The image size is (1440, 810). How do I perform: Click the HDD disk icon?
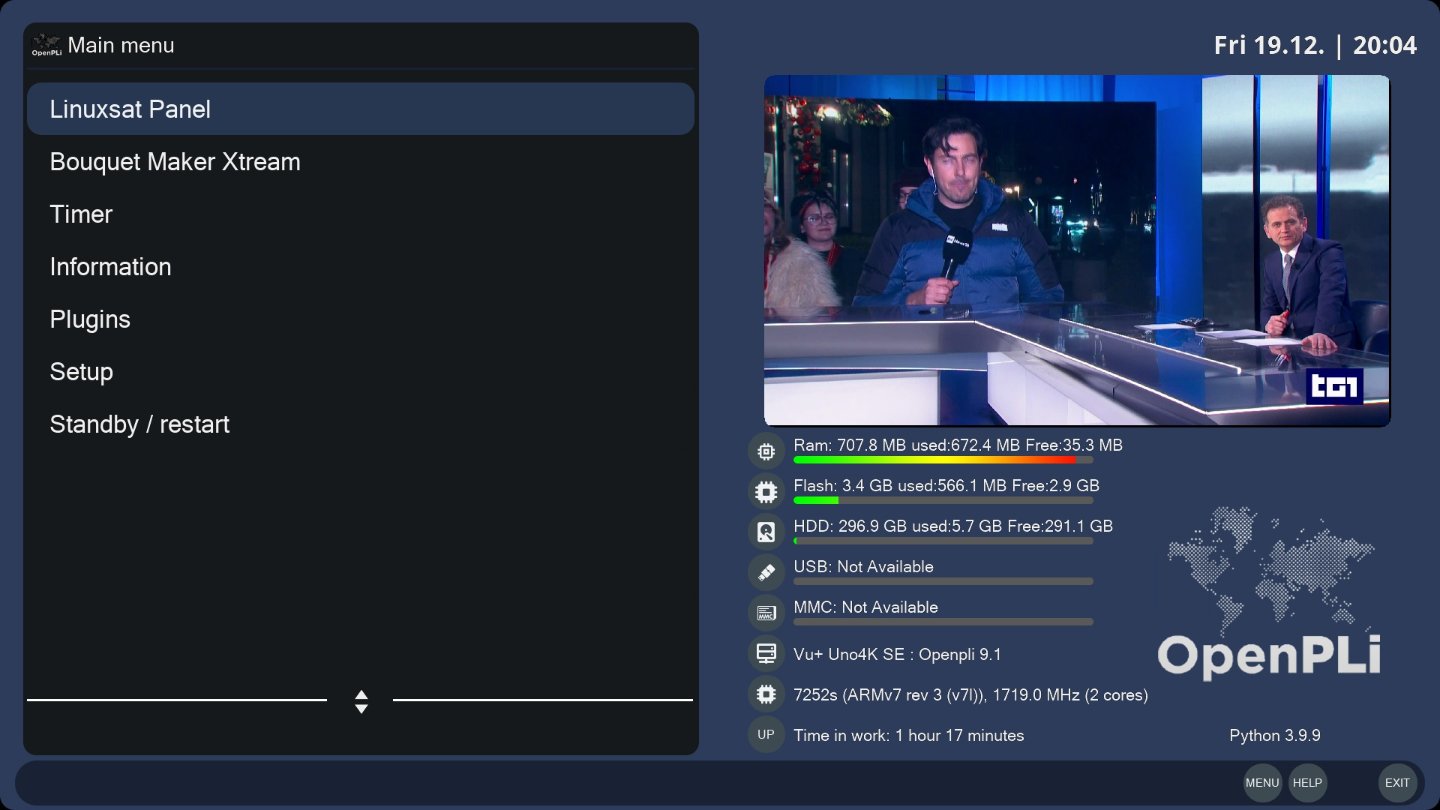[x=766, y=532]
